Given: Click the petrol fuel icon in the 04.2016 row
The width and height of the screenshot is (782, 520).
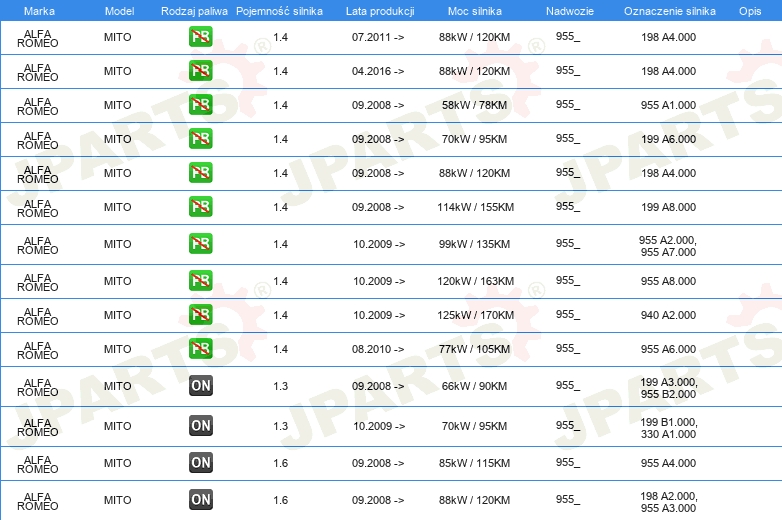Looking at the screenshot, I should [200, 71].
